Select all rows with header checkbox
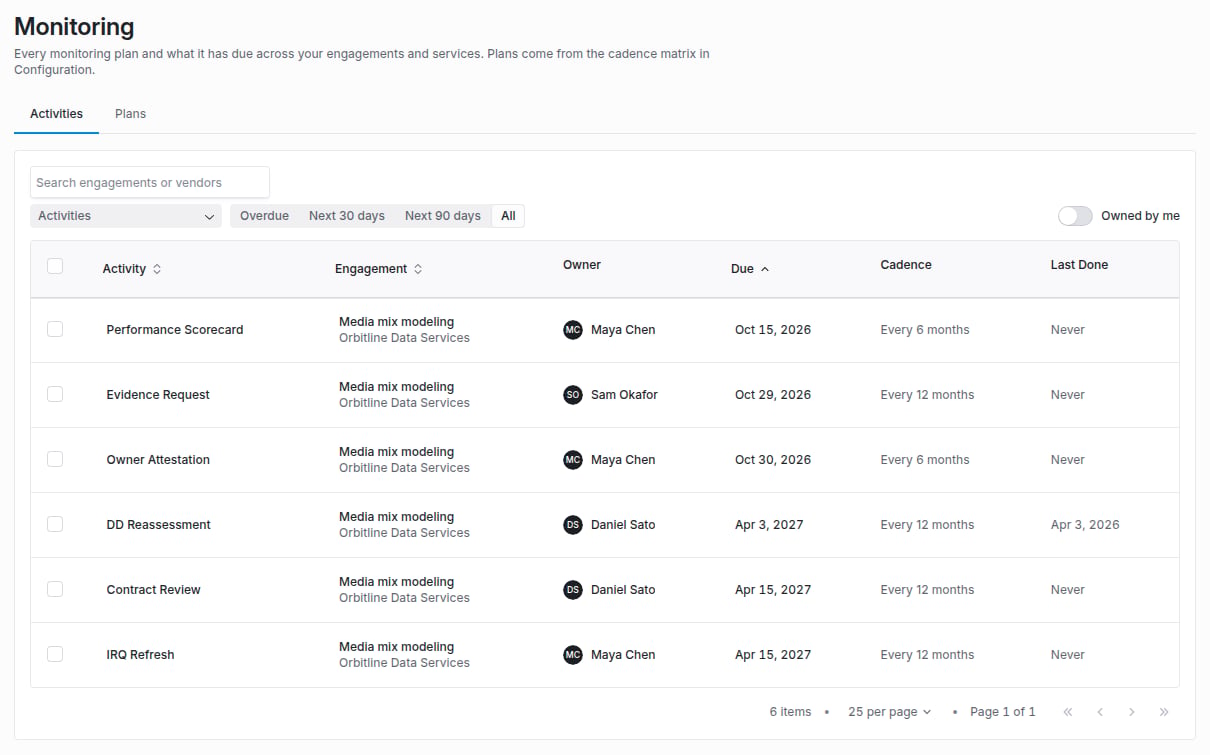This screenshot has height=755, width=1210. pos(55,266)
